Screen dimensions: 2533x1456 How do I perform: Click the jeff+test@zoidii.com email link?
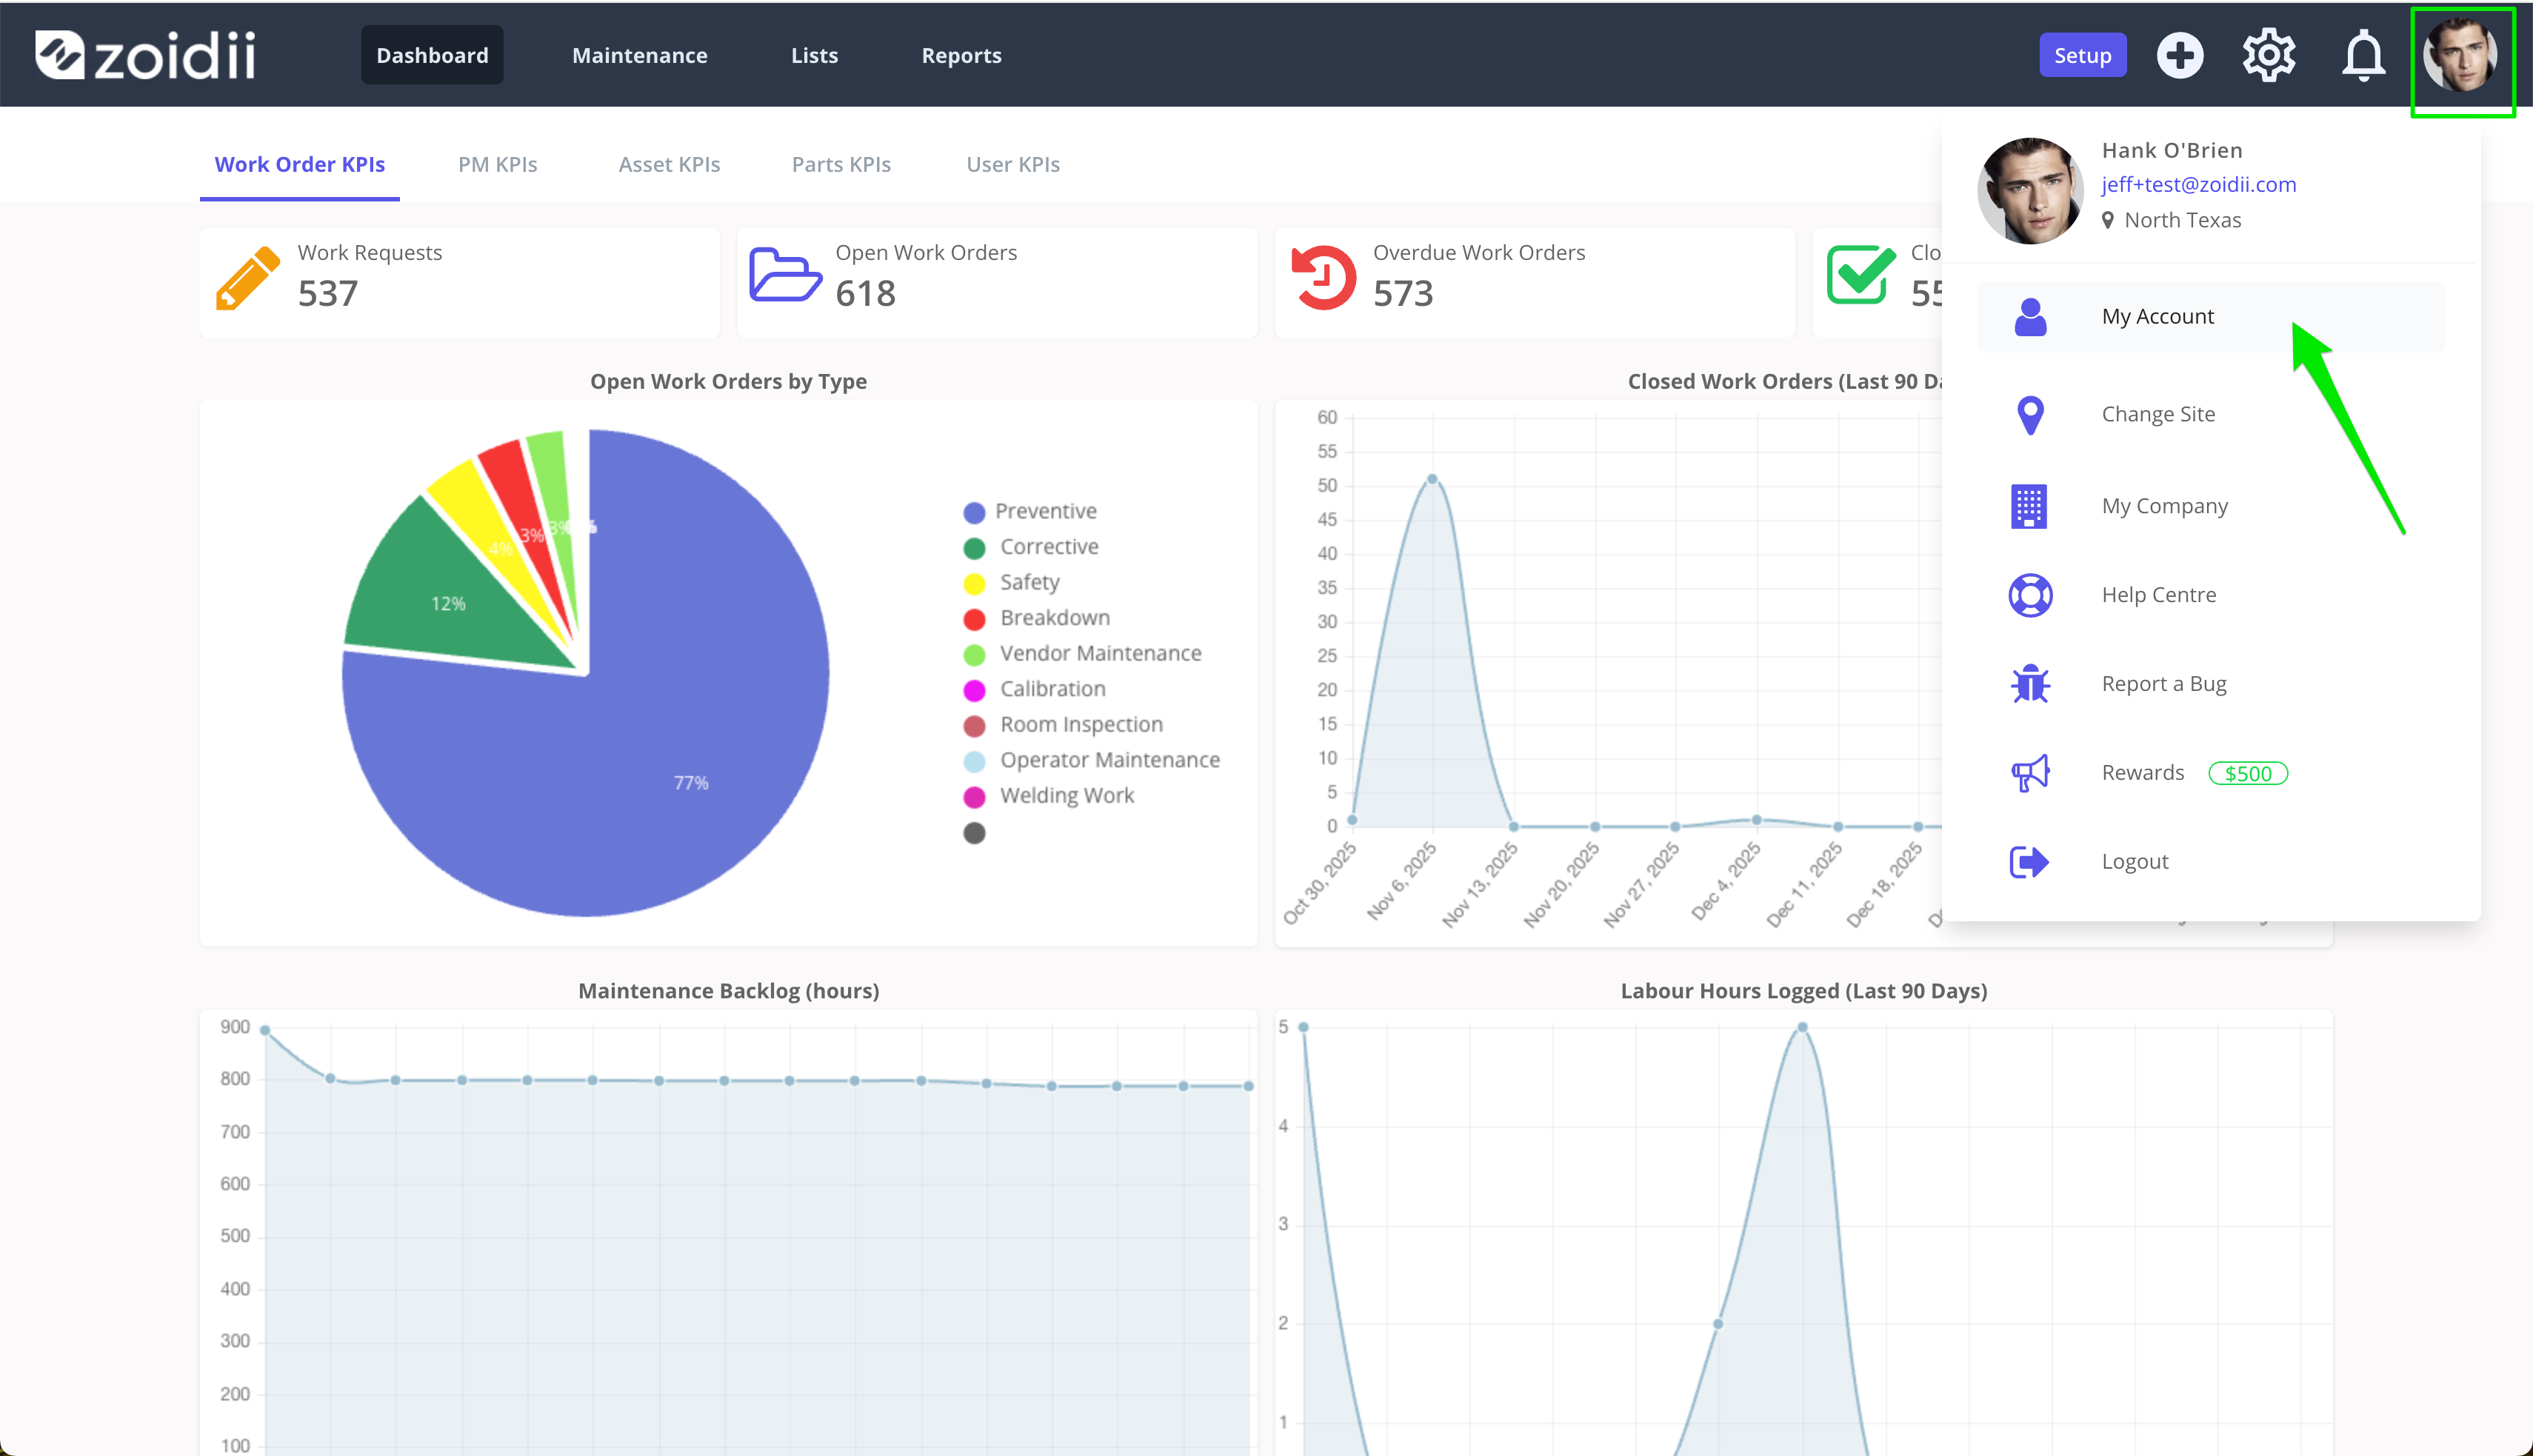pos(2198,185)
